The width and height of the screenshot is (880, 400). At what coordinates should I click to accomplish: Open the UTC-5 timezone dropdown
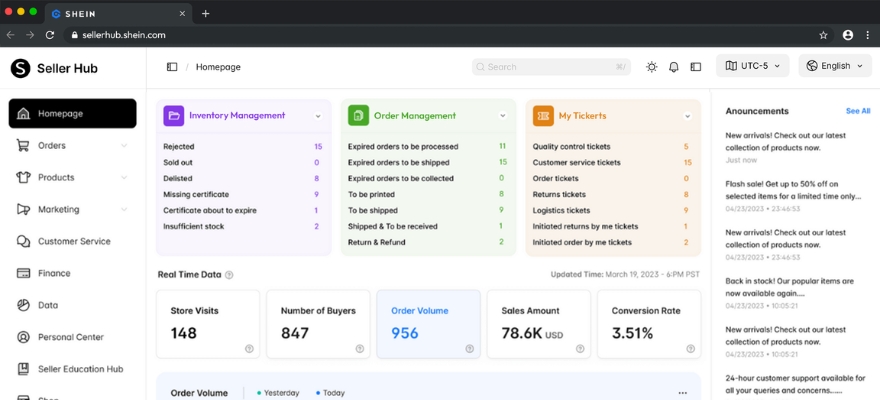point(753,66)
